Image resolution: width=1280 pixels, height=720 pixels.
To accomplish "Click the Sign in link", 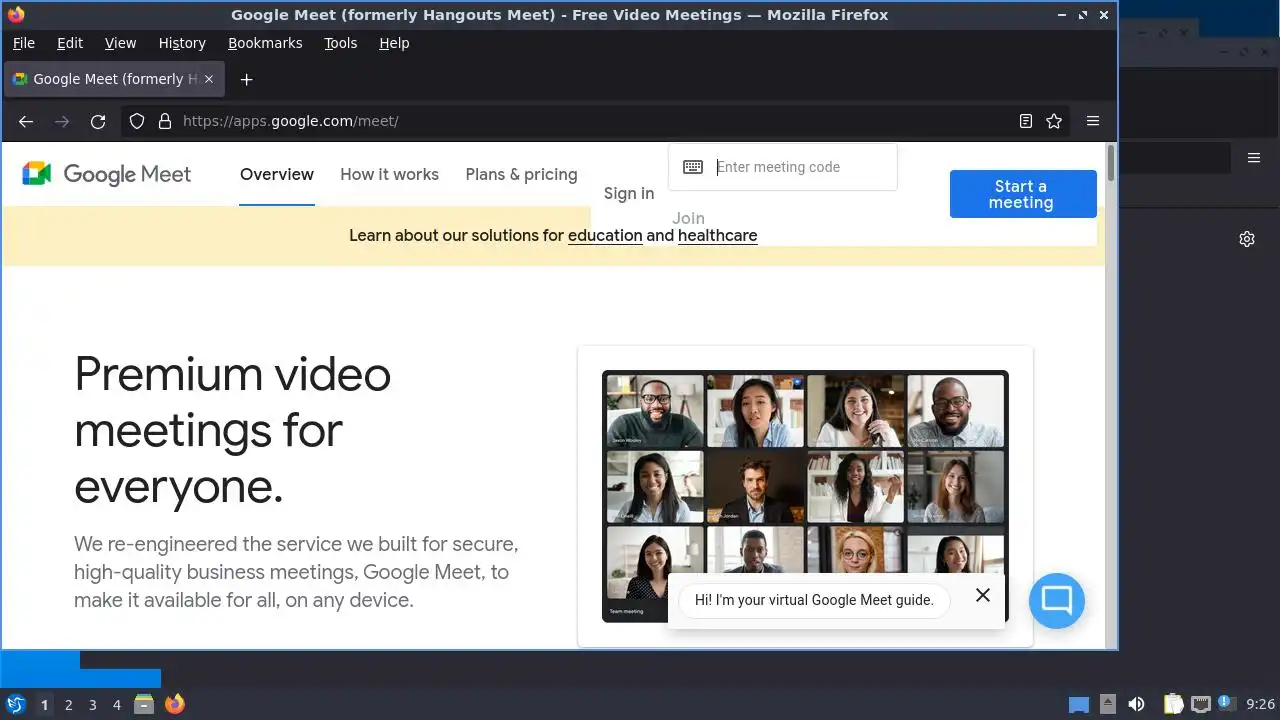I will [x=629, y=193].
